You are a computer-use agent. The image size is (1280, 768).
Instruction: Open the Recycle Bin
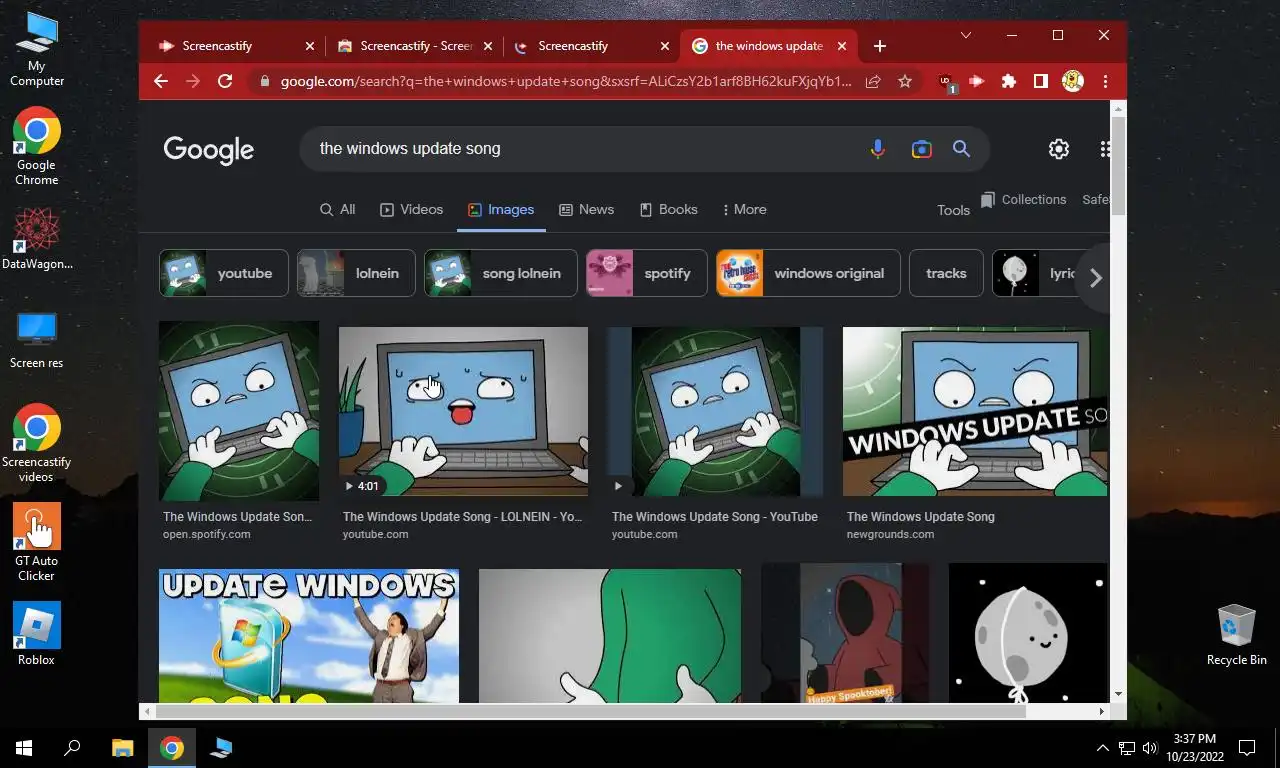(x=1237, y=635)
